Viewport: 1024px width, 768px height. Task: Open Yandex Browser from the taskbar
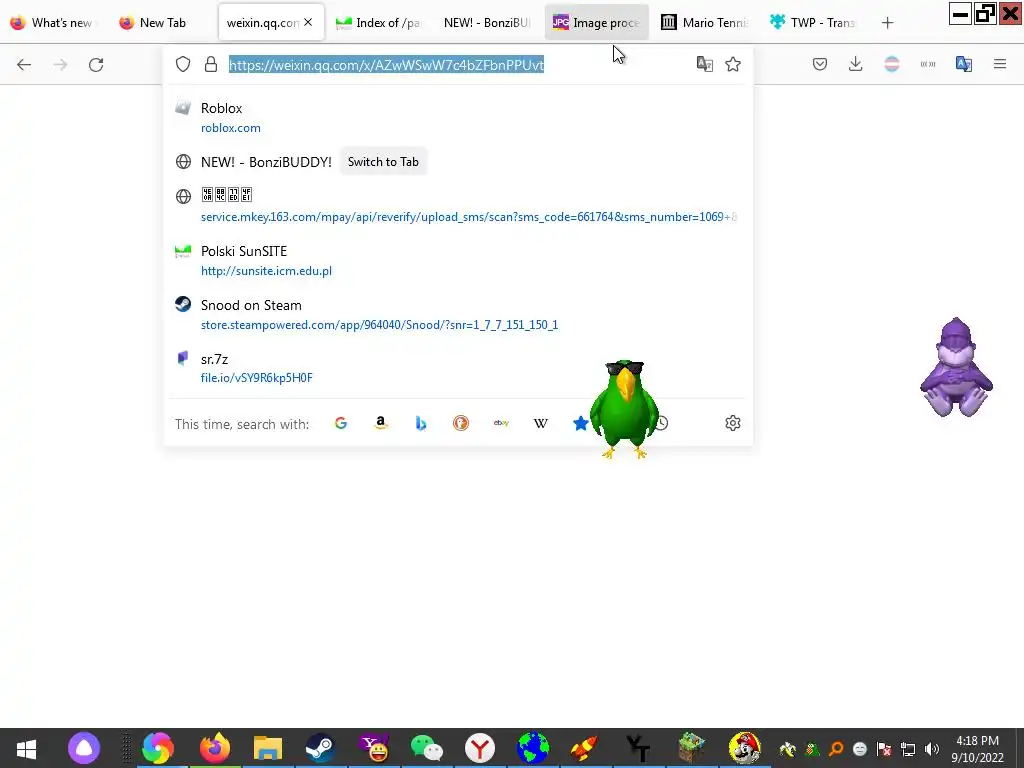coord(480,748)
